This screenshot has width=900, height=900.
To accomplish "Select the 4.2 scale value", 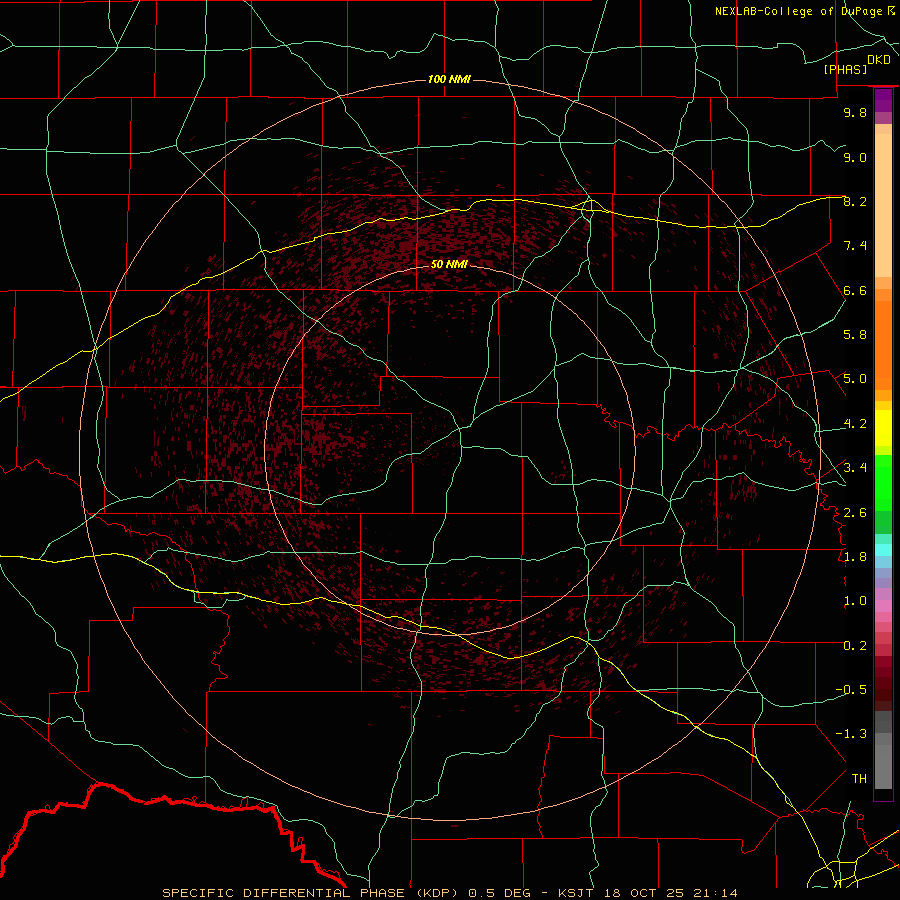I will [855, 424].
